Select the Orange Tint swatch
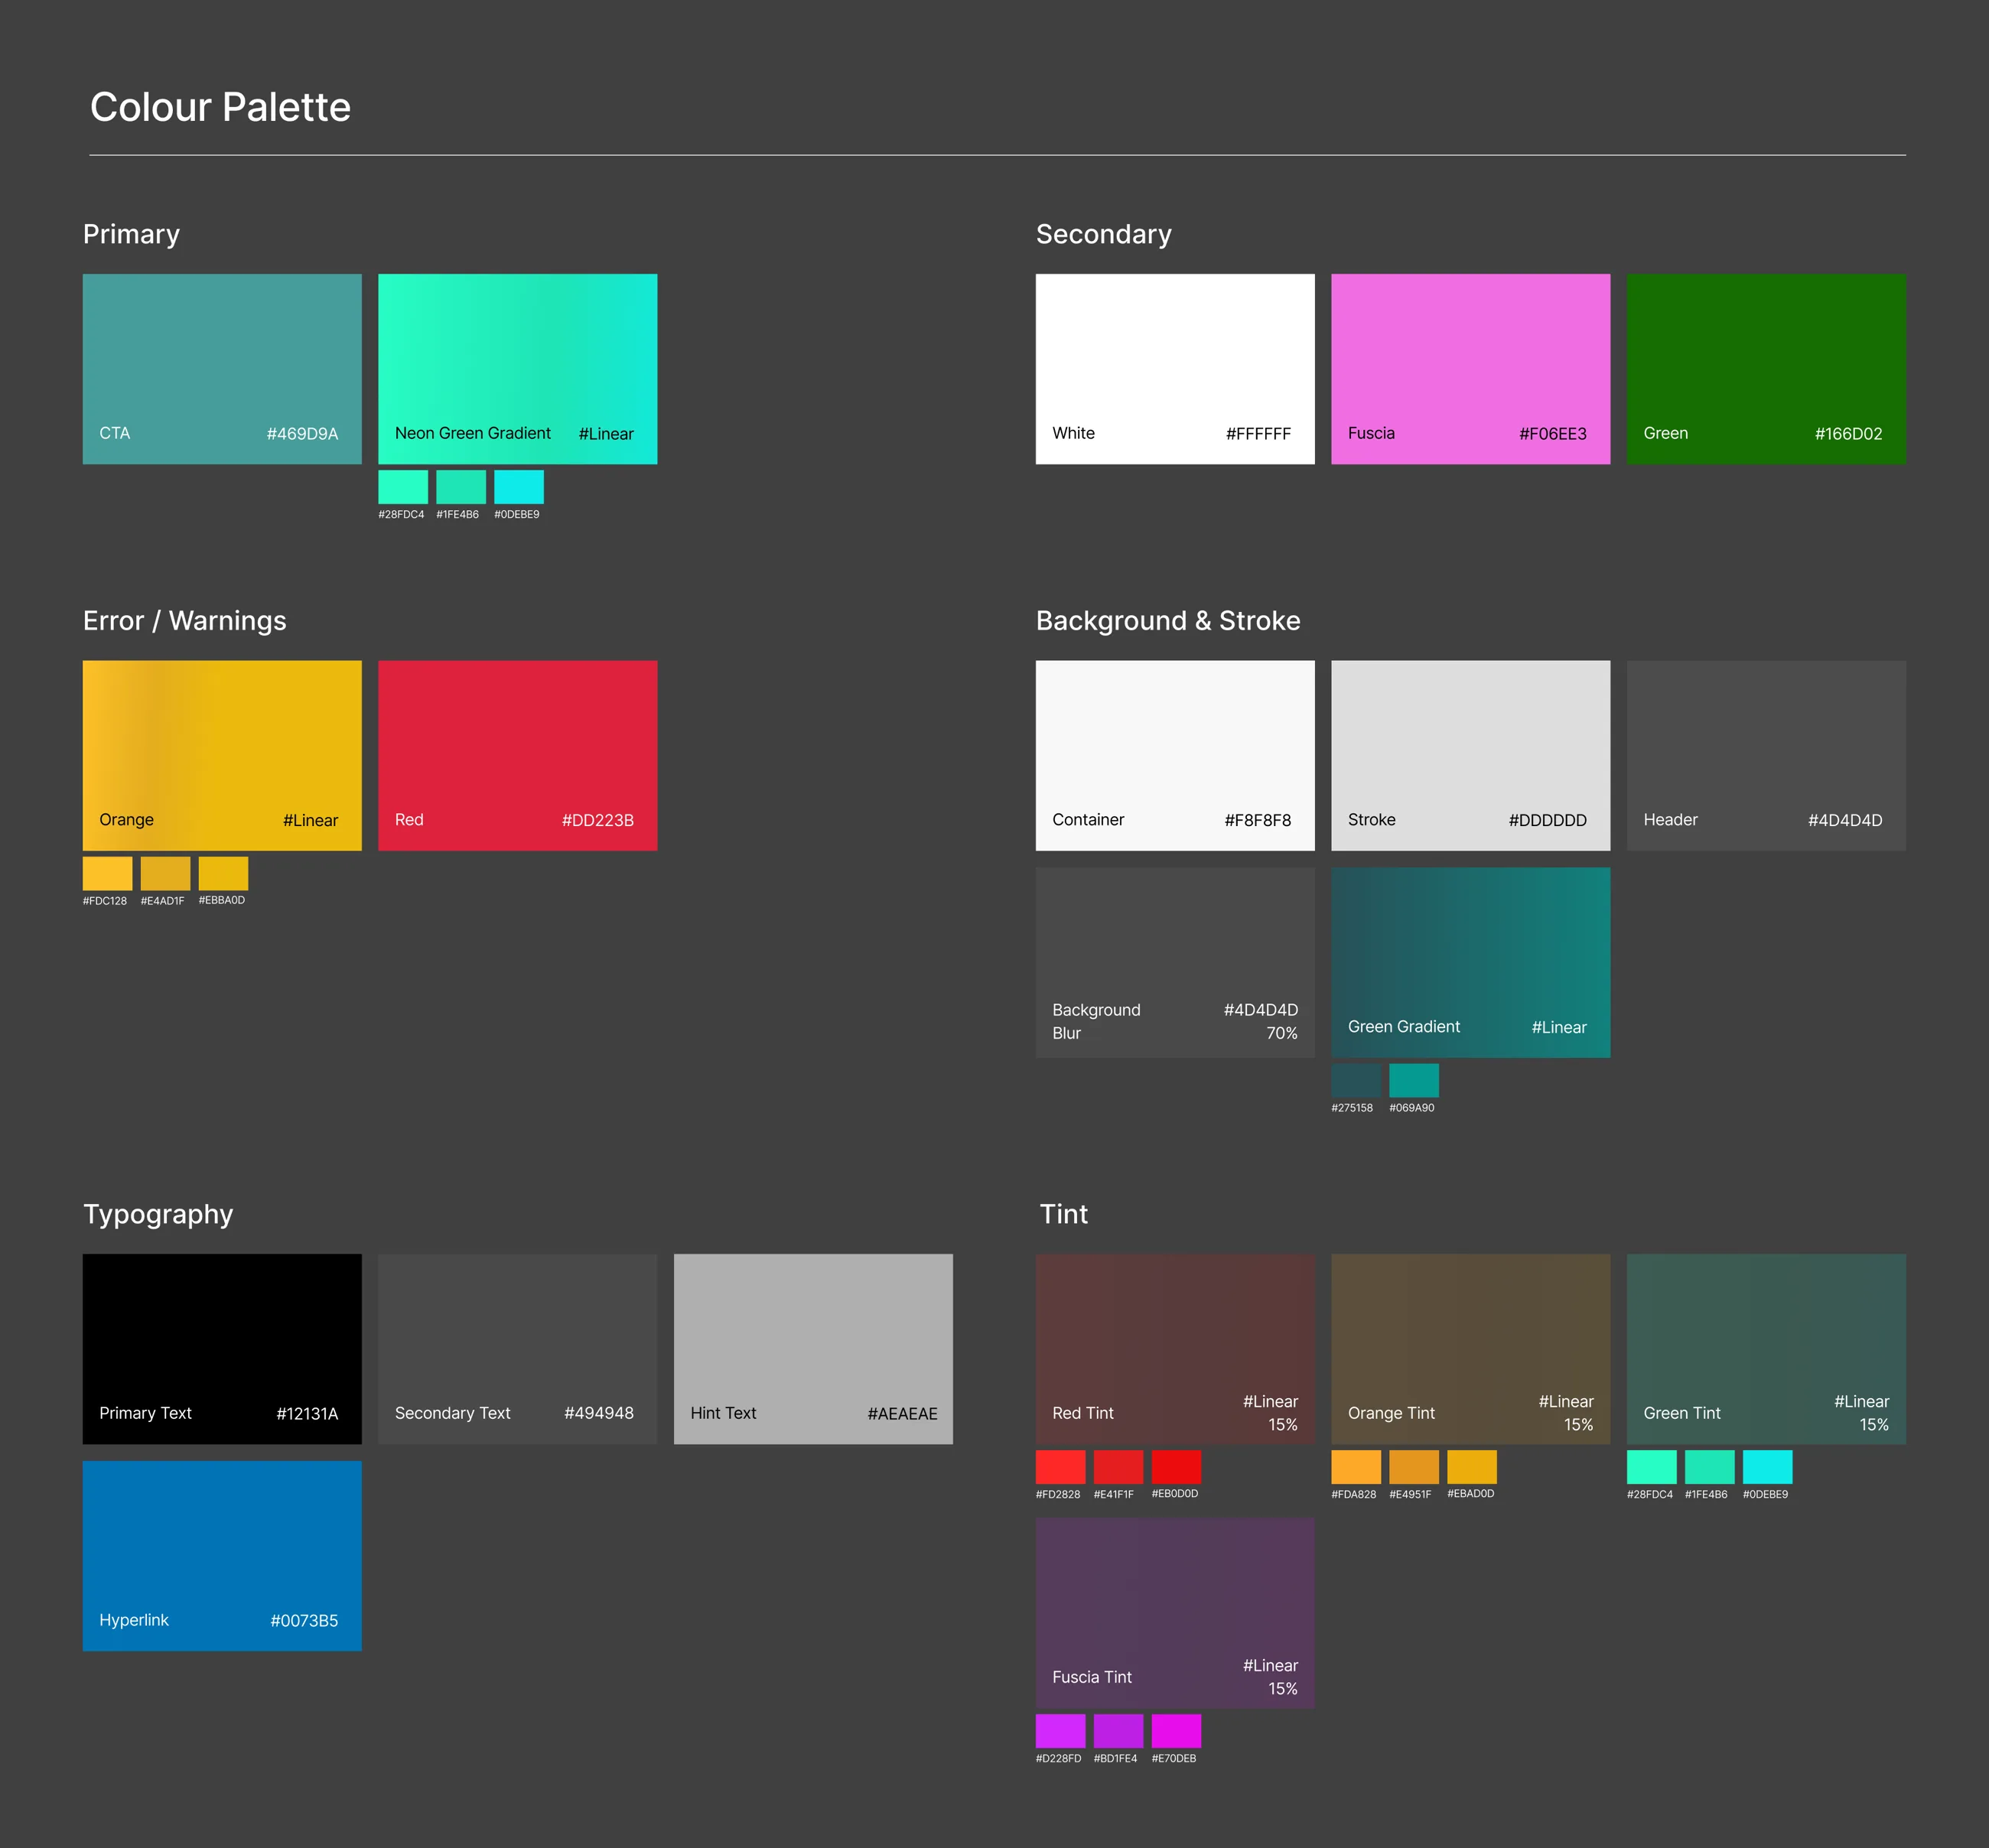 [x=1470, y=1349]
